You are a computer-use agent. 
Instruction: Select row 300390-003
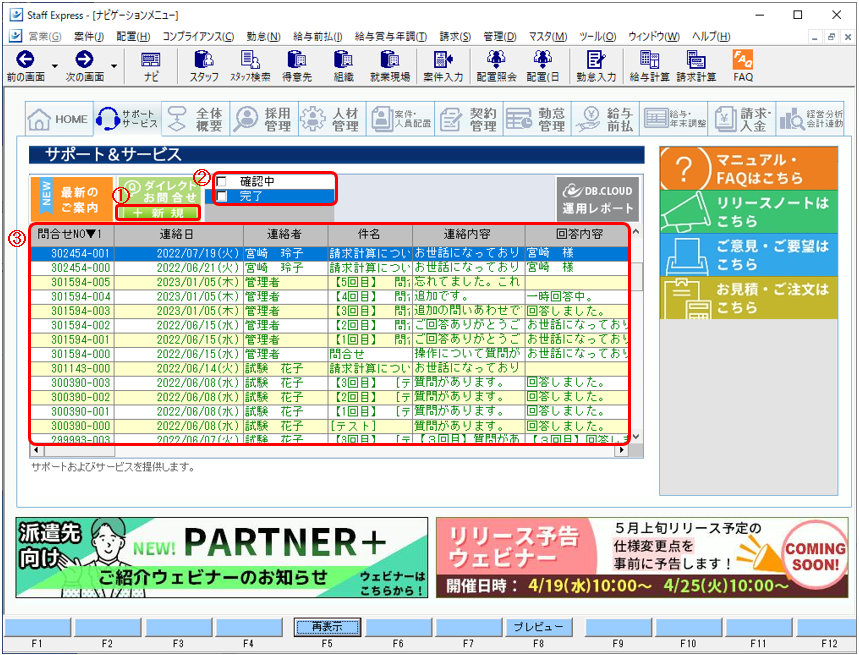coord(329,382)
